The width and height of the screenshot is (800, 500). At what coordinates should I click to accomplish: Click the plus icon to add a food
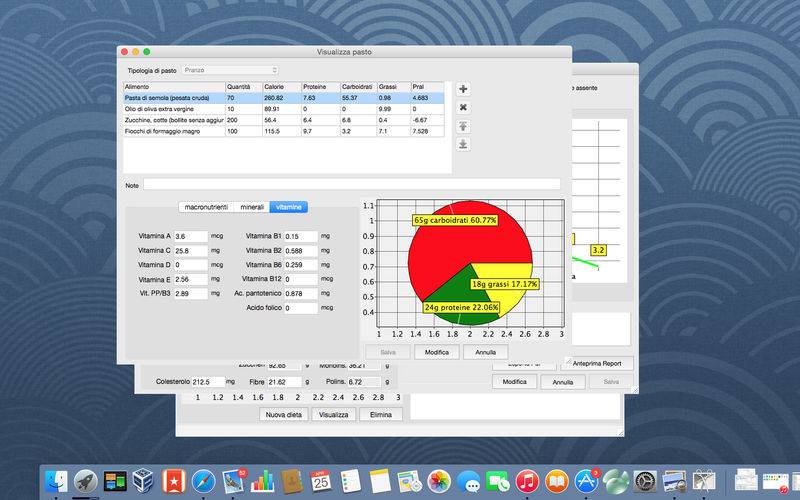point(463,89)
